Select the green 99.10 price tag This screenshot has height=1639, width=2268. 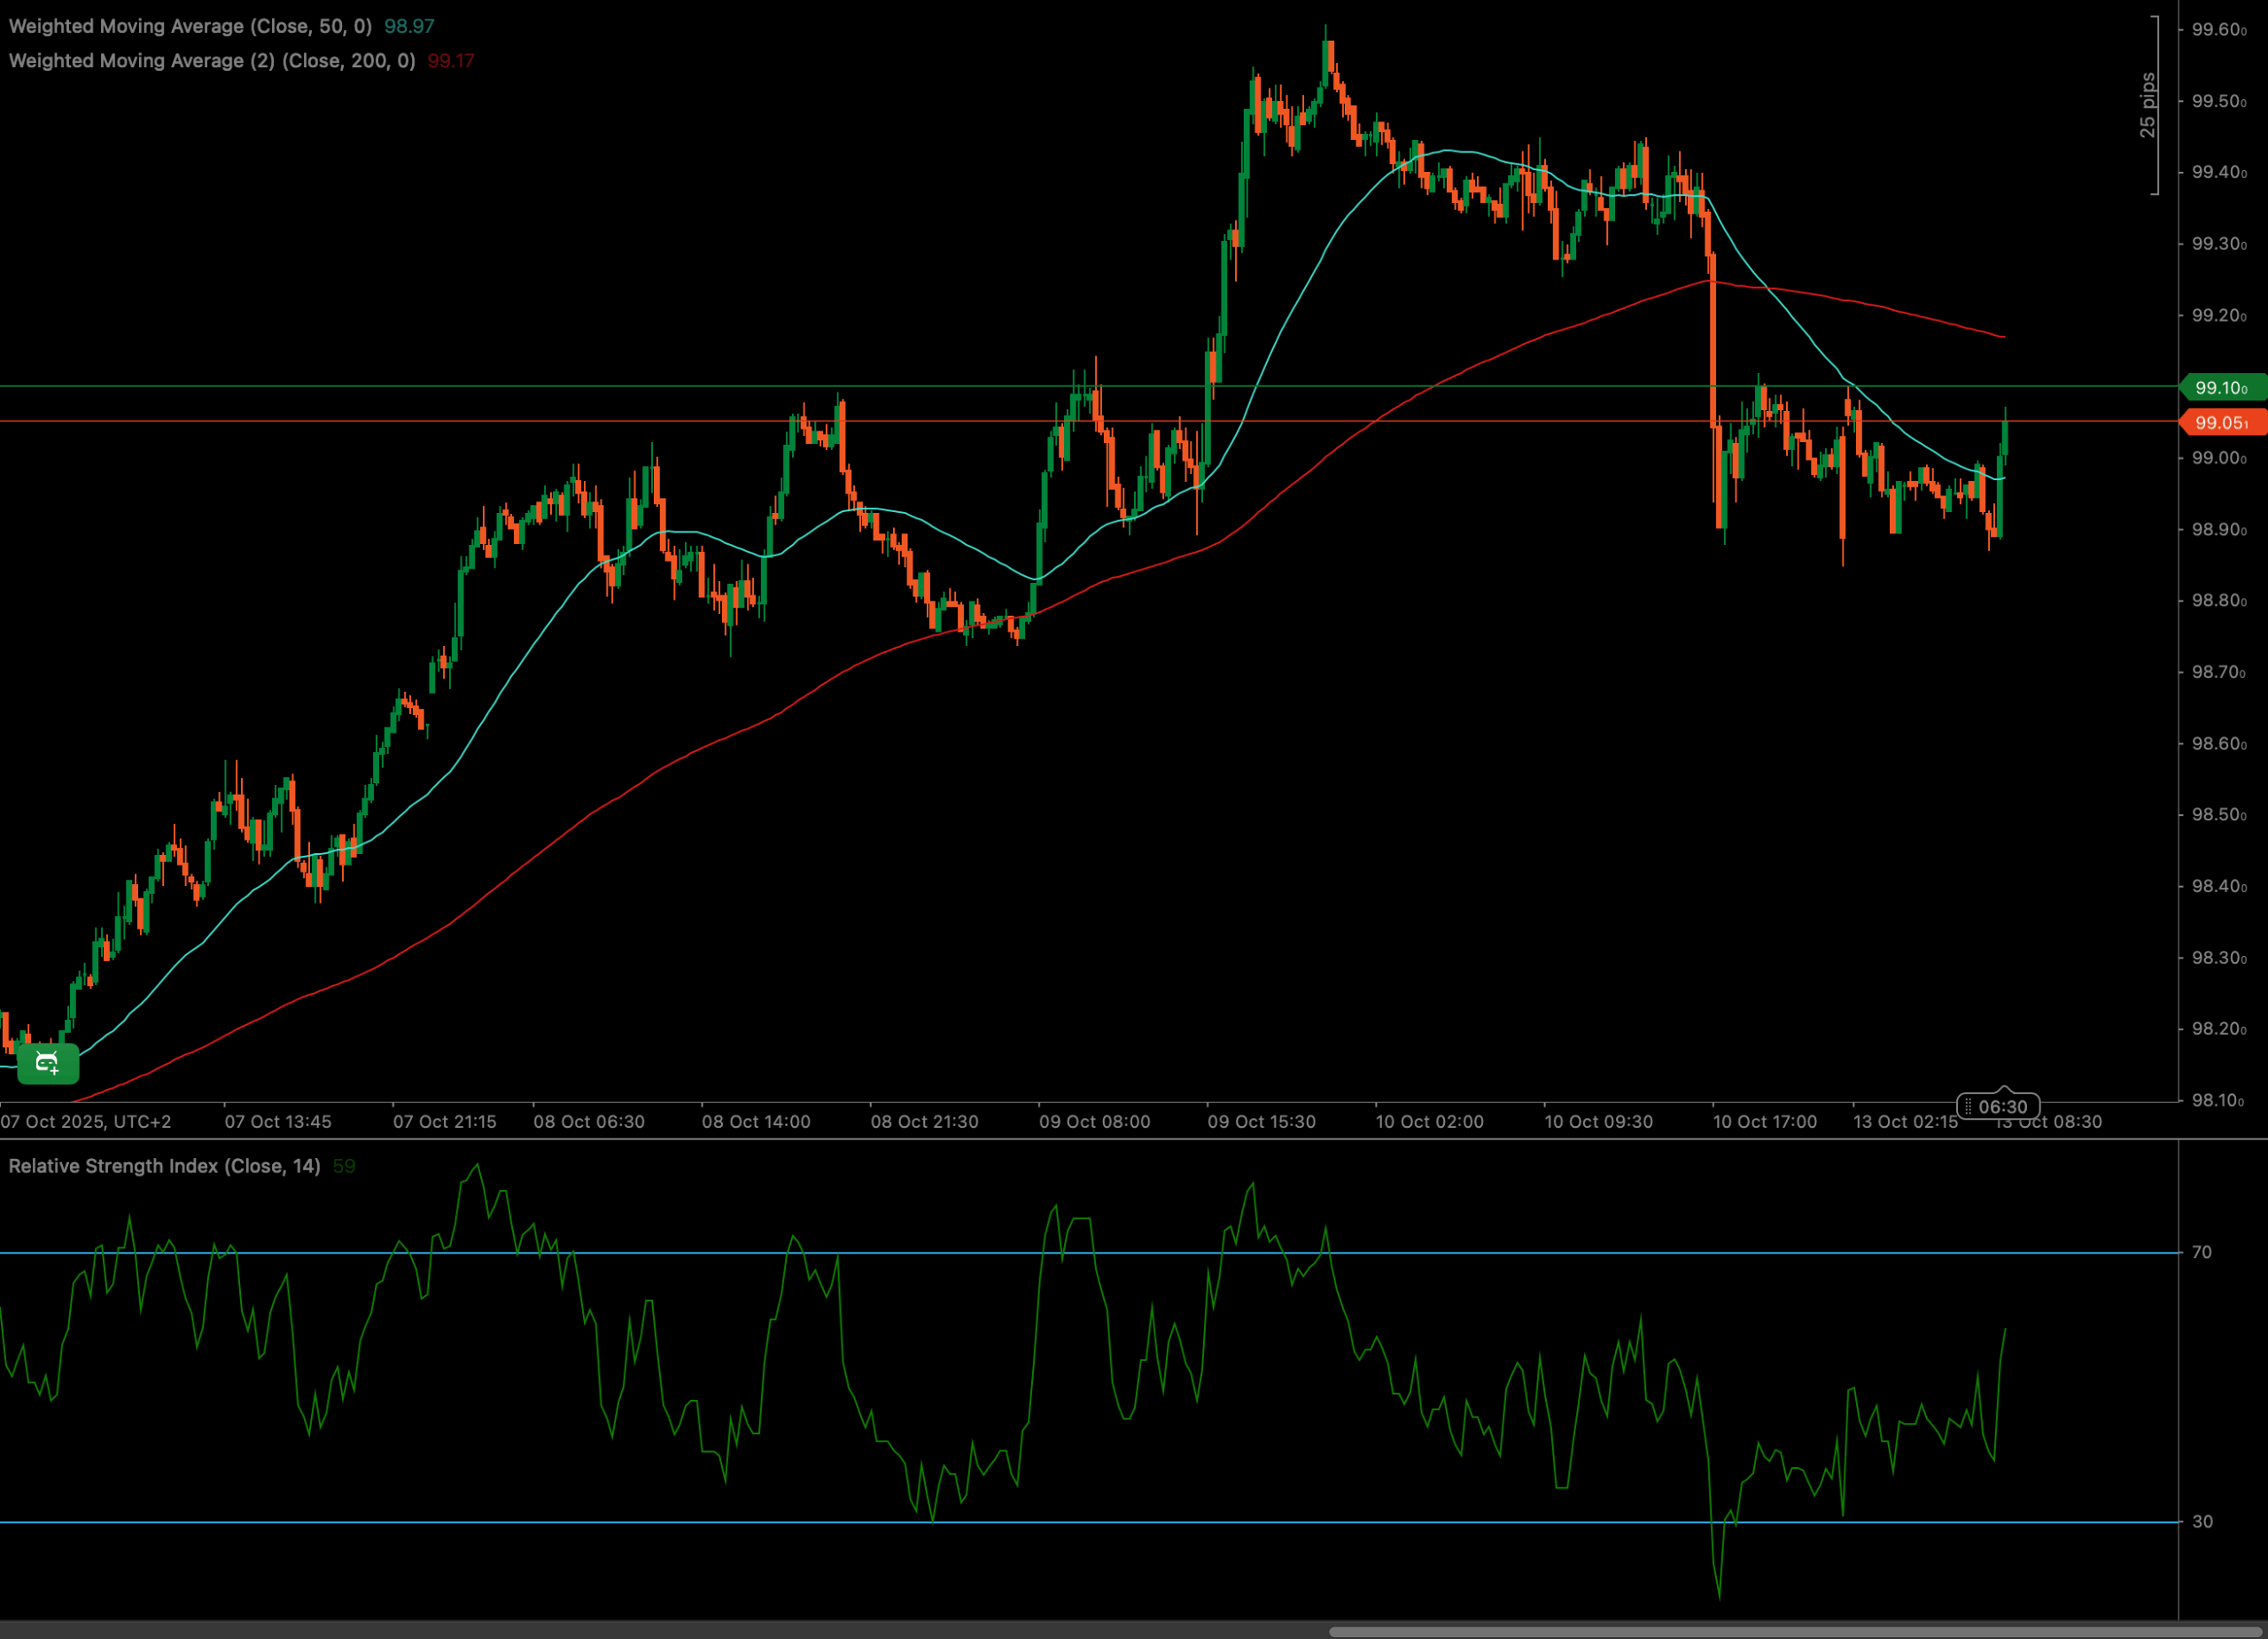2220,387
